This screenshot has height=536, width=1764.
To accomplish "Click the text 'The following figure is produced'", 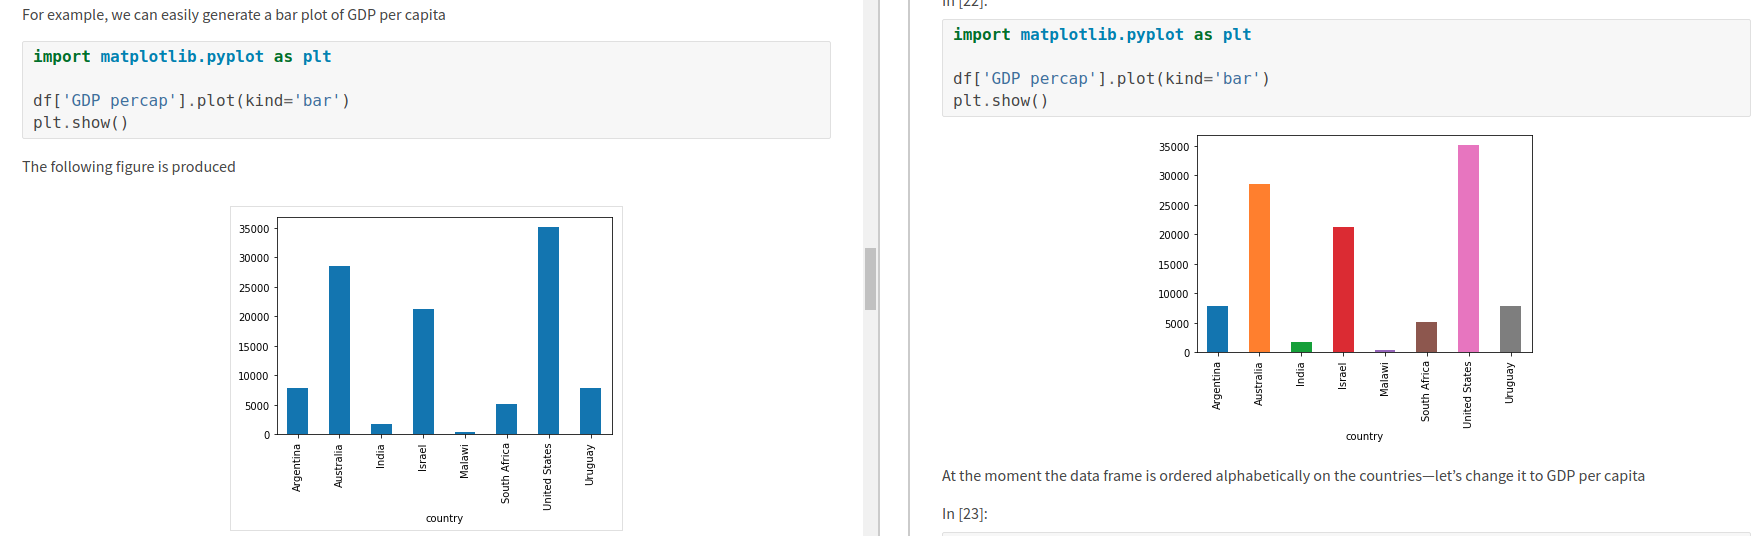I will tap(129, 167).
